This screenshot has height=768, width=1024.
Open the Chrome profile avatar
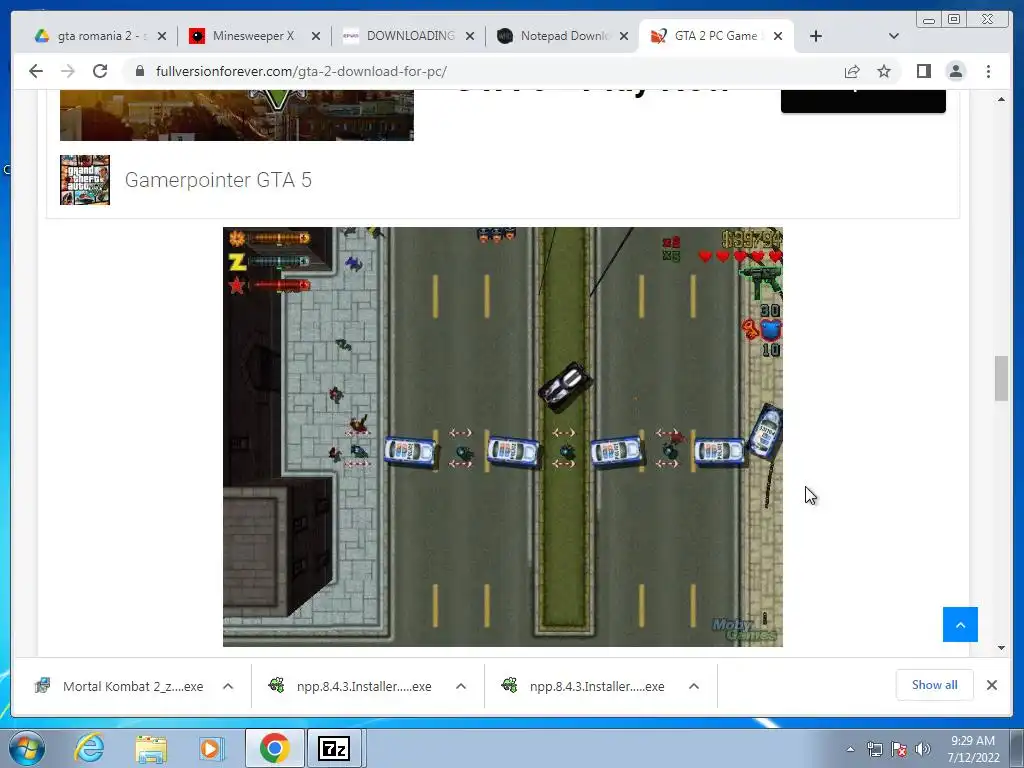955,71
